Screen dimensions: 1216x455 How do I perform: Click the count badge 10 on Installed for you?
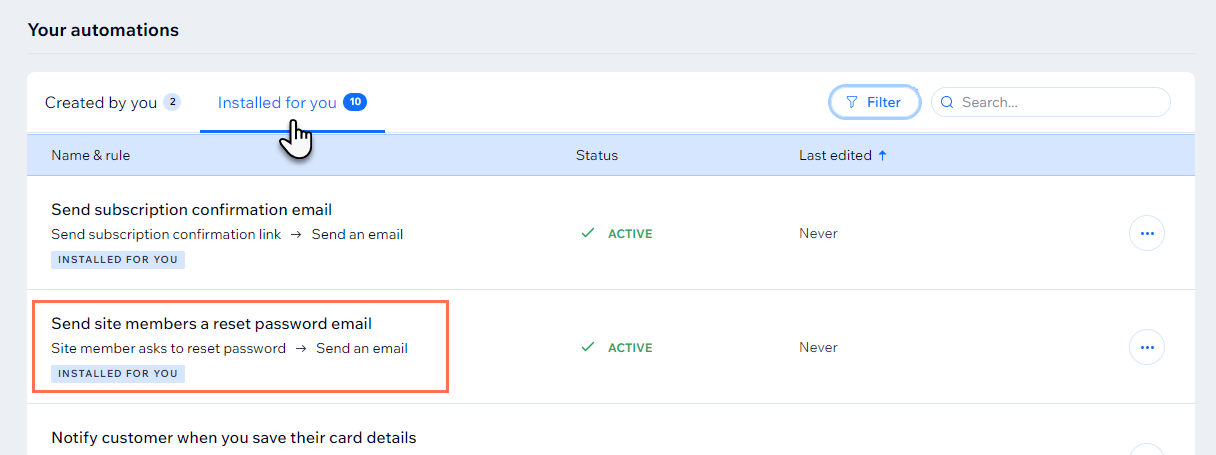click(355, 102)
